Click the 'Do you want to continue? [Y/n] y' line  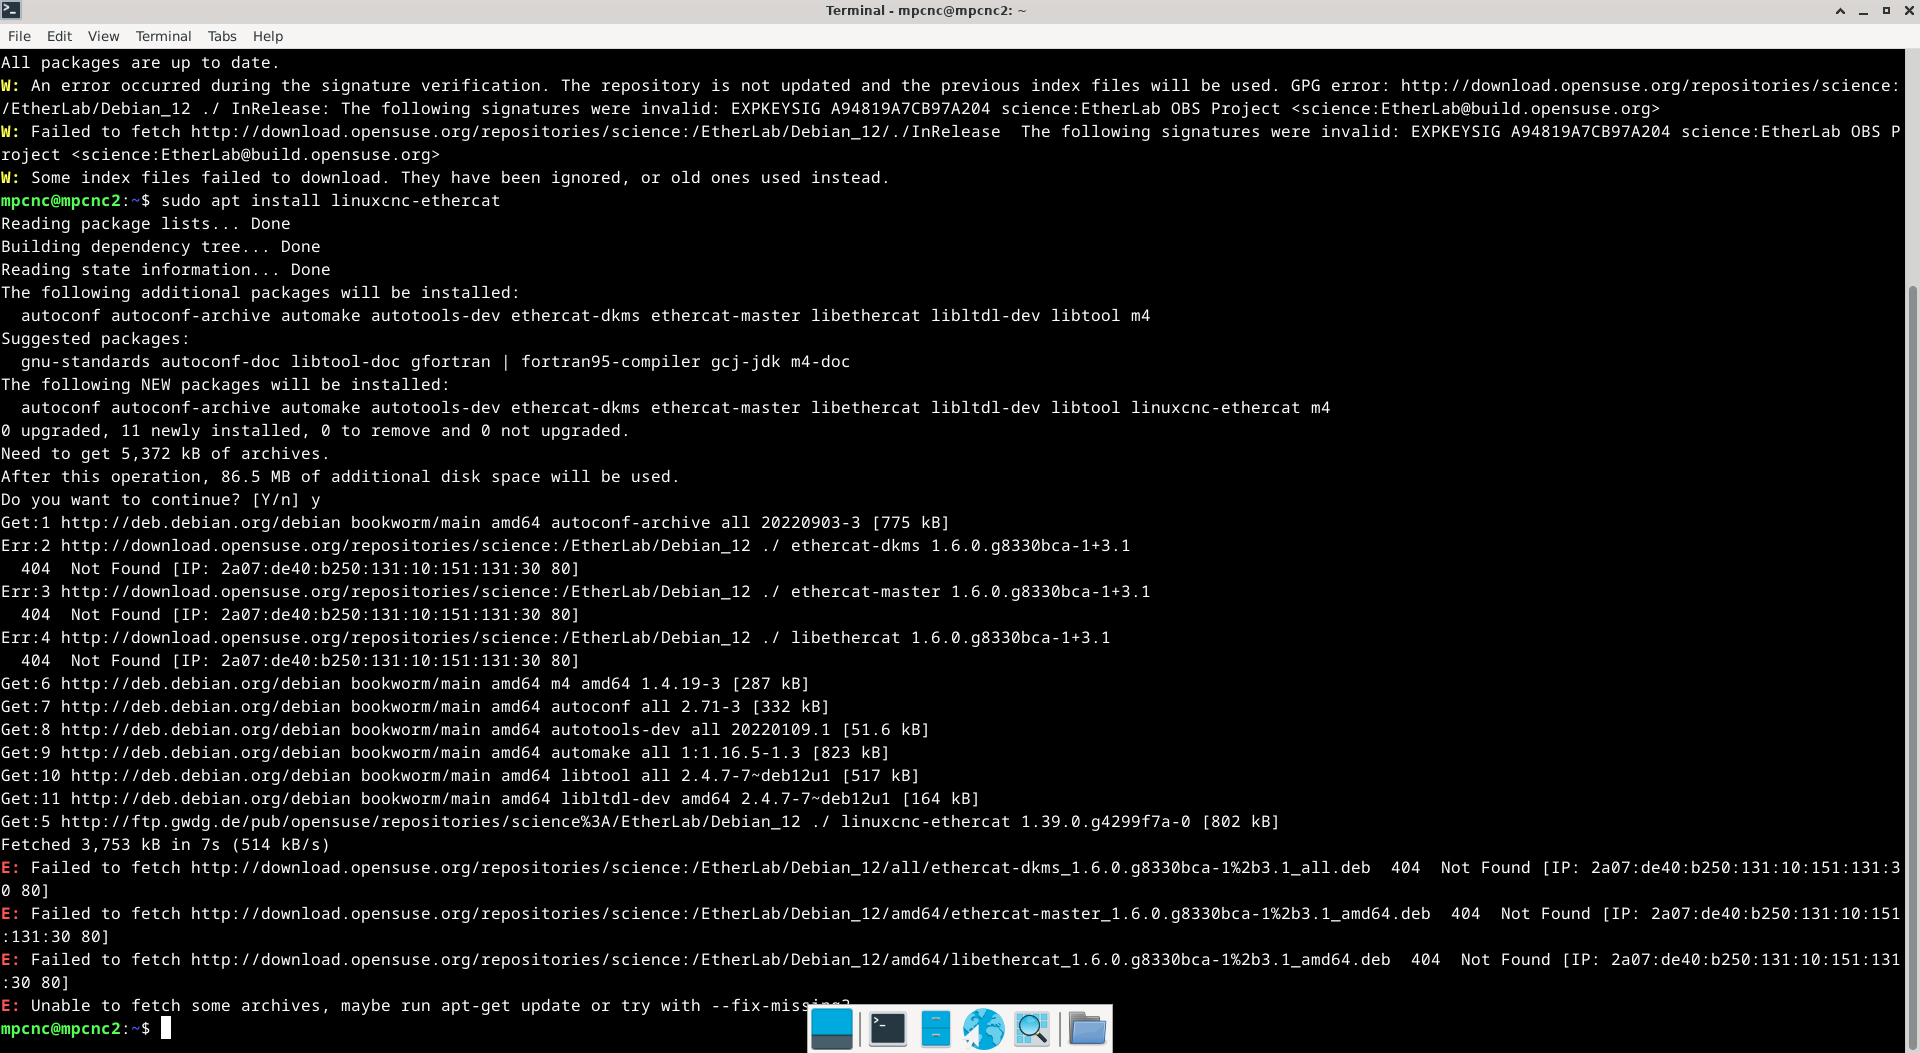(x=160, y=499)
